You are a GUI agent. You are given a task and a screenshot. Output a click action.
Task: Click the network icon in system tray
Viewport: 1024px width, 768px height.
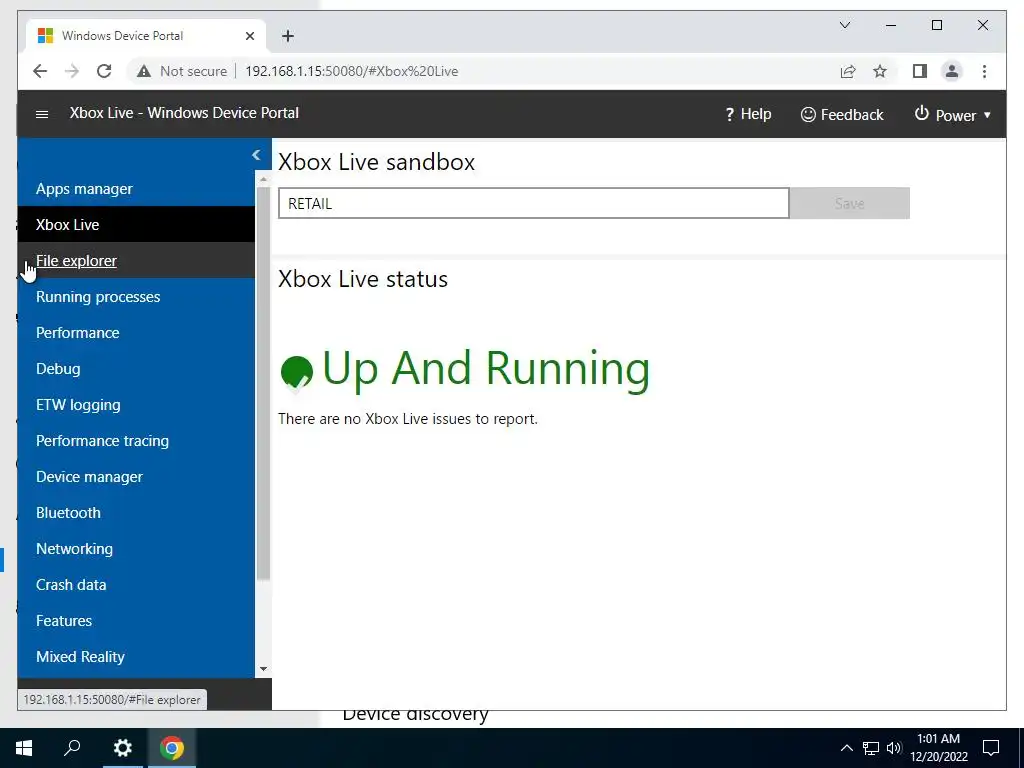[871, 748]
